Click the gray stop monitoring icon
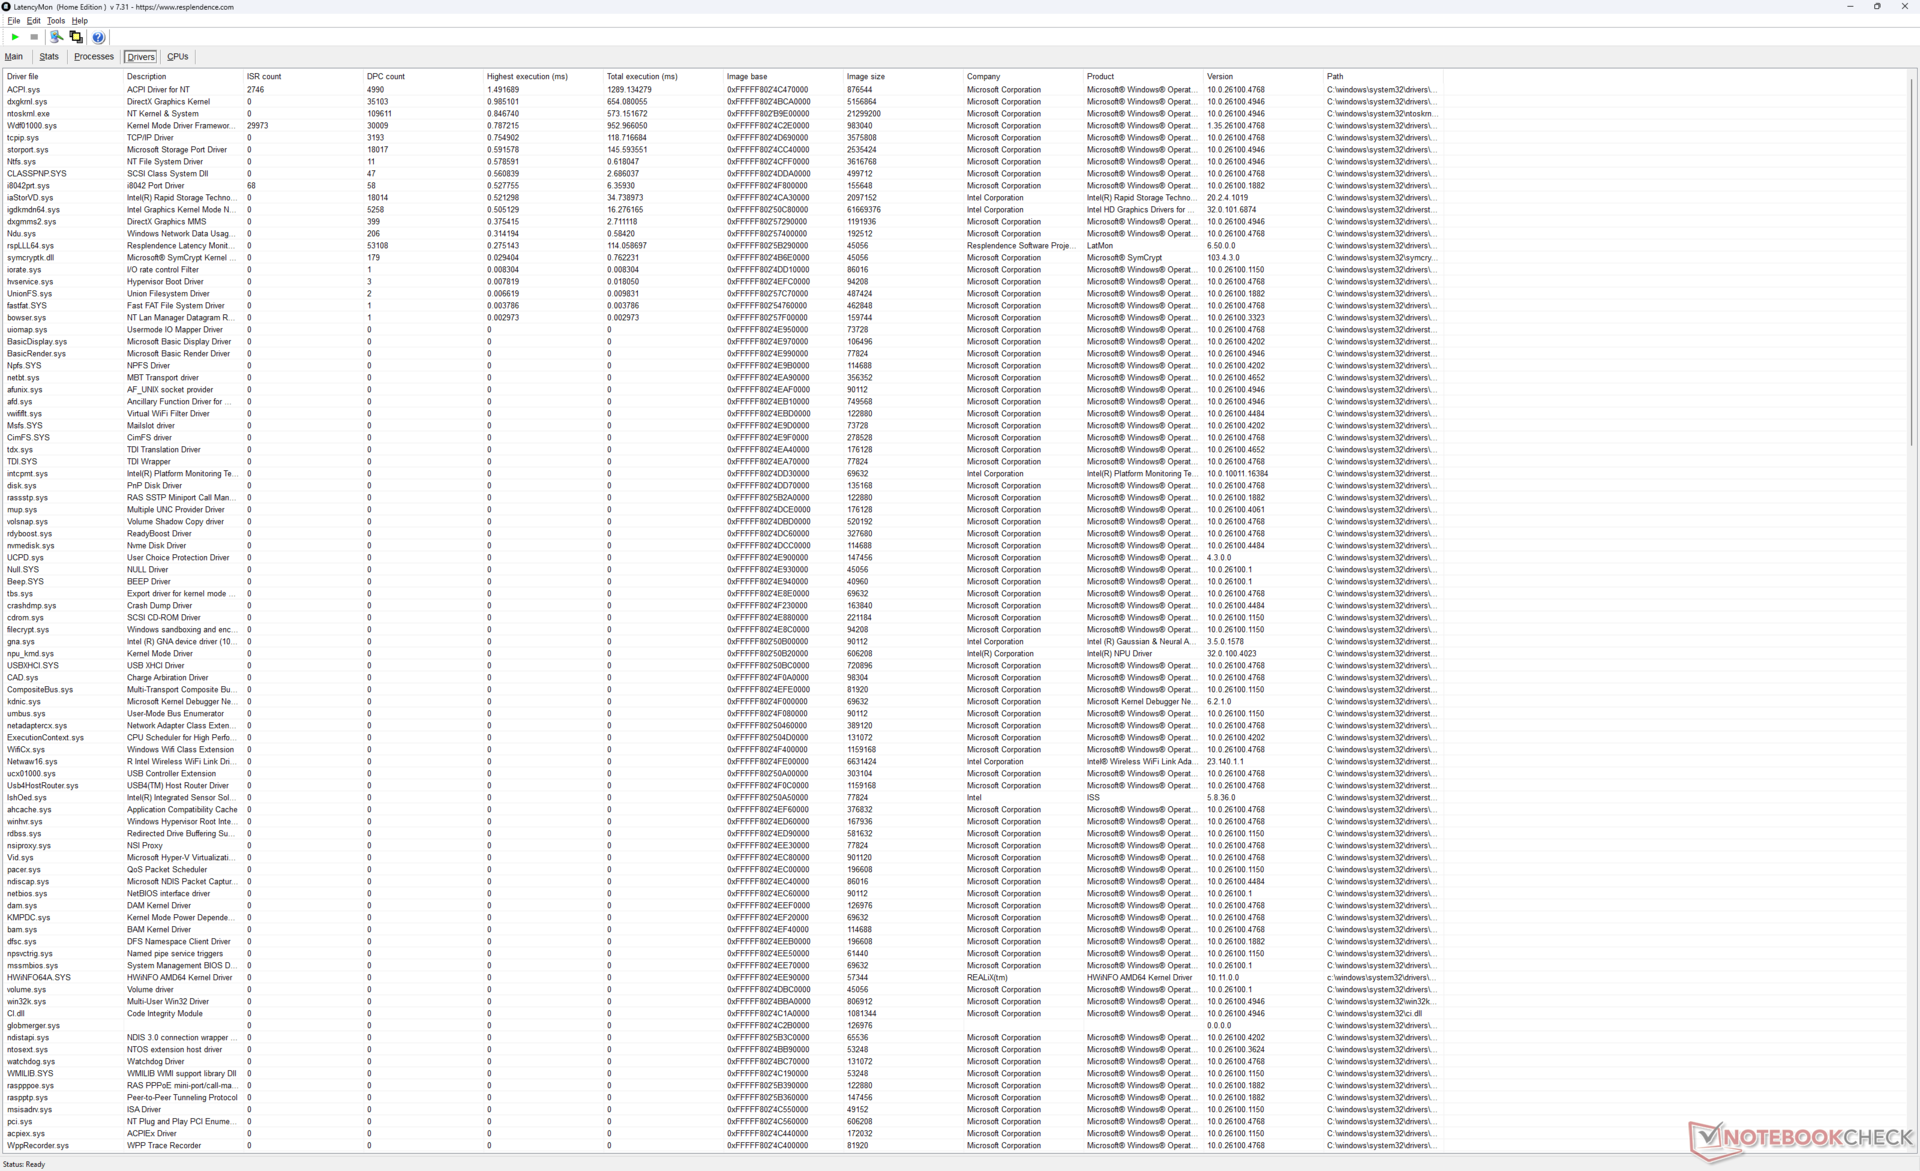Screen dimensions: 1920x1171 coord(34,37)
